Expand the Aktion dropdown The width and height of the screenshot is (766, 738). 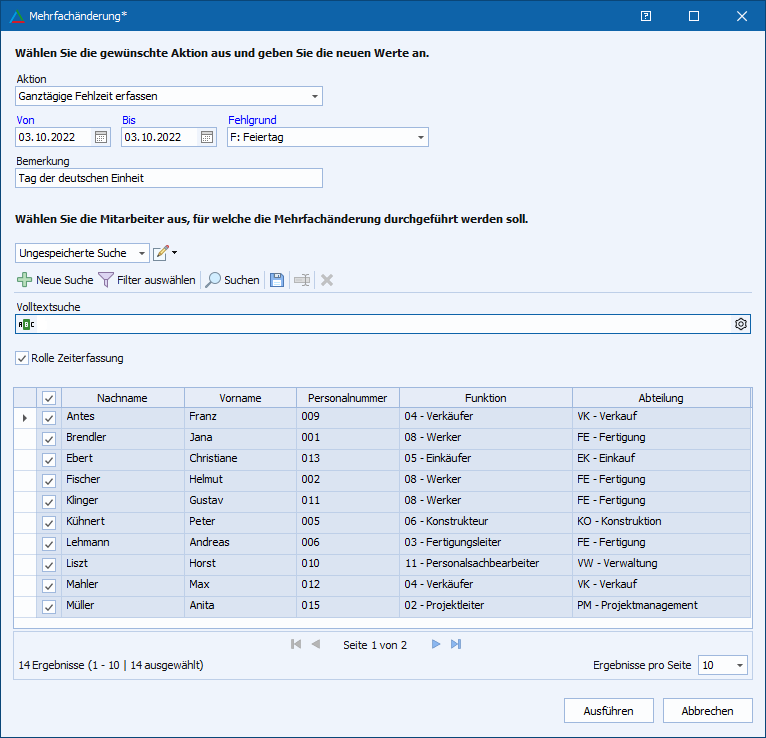(x=315, y=97)
